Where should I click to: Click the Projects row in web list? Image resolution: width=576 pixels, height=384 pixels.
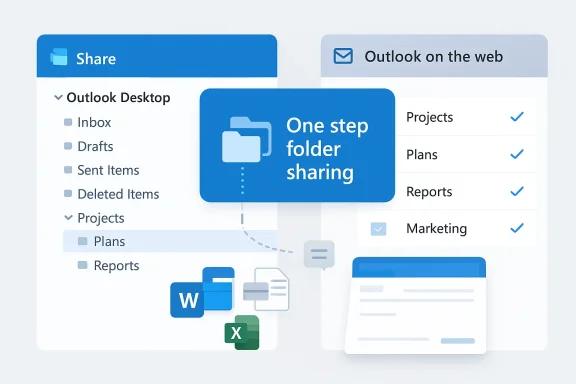[x=465, y=117]
